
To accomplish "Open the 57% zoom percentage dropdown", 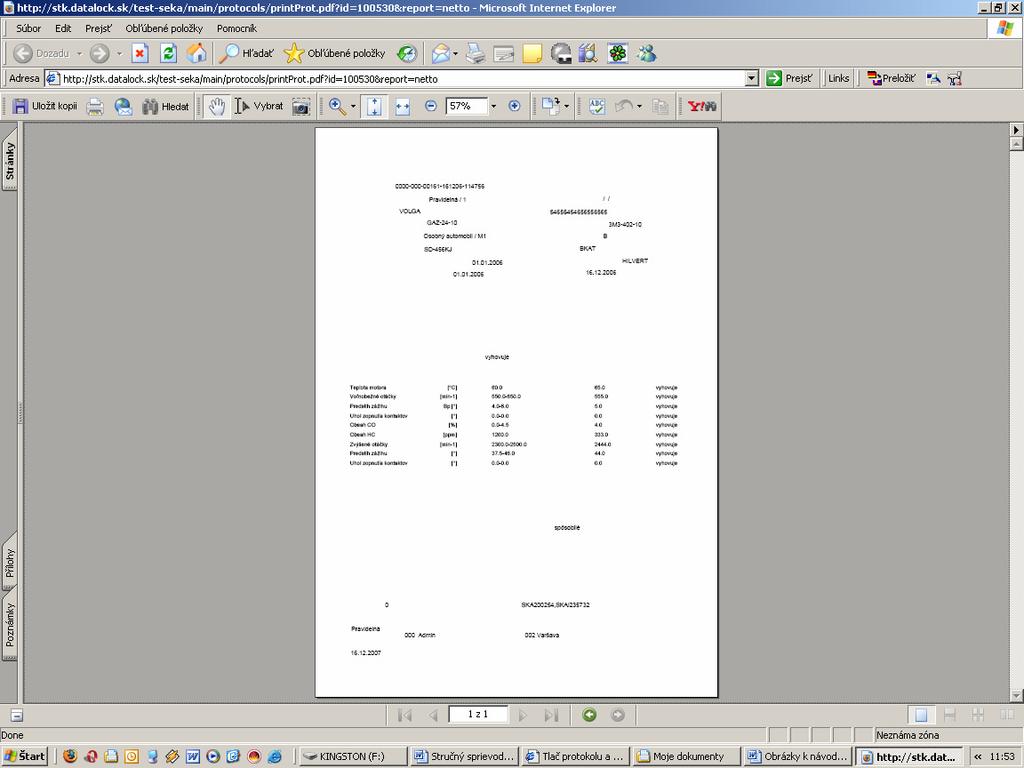I will (493, 106).
